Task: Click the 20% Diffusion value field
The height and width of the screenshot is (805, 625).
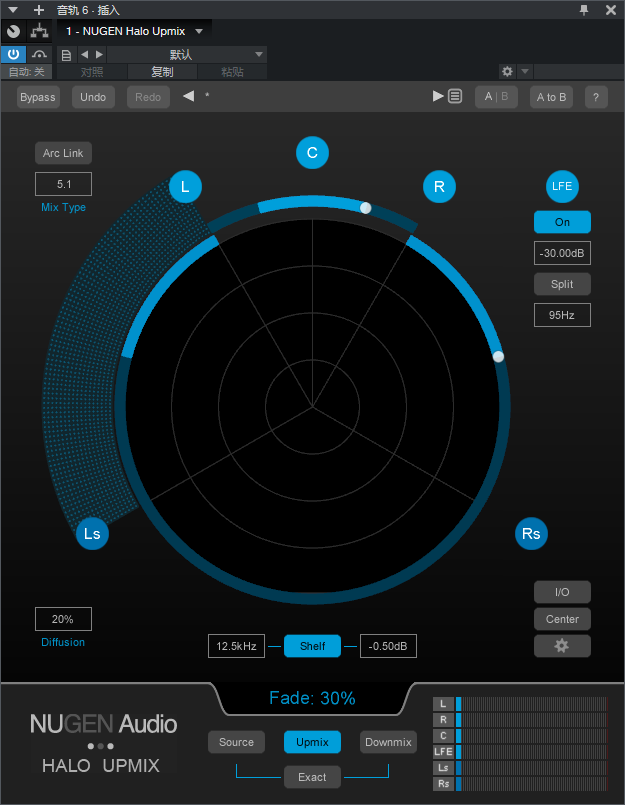Action: [x=63, y=619]
